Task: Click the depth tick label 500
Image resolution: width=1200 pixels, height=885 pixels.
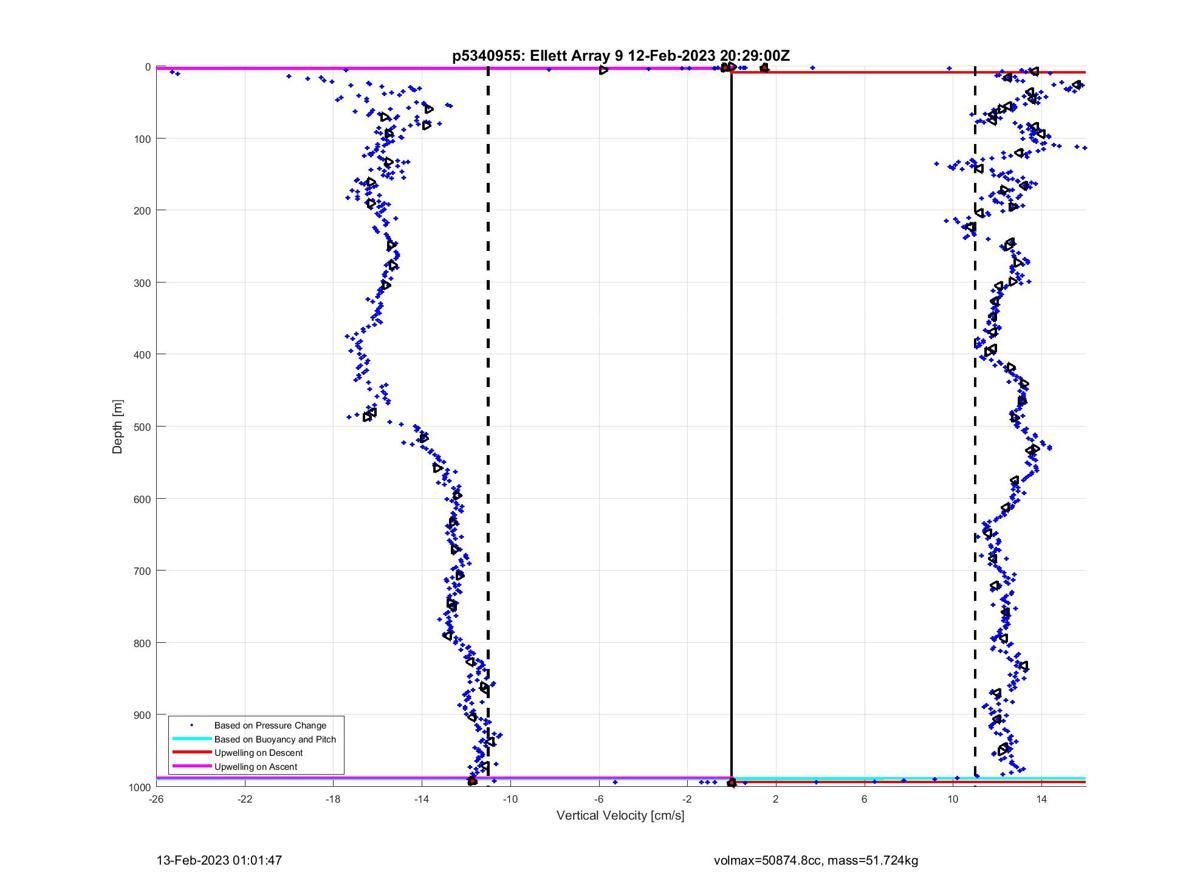Action: tap(142, 427)
